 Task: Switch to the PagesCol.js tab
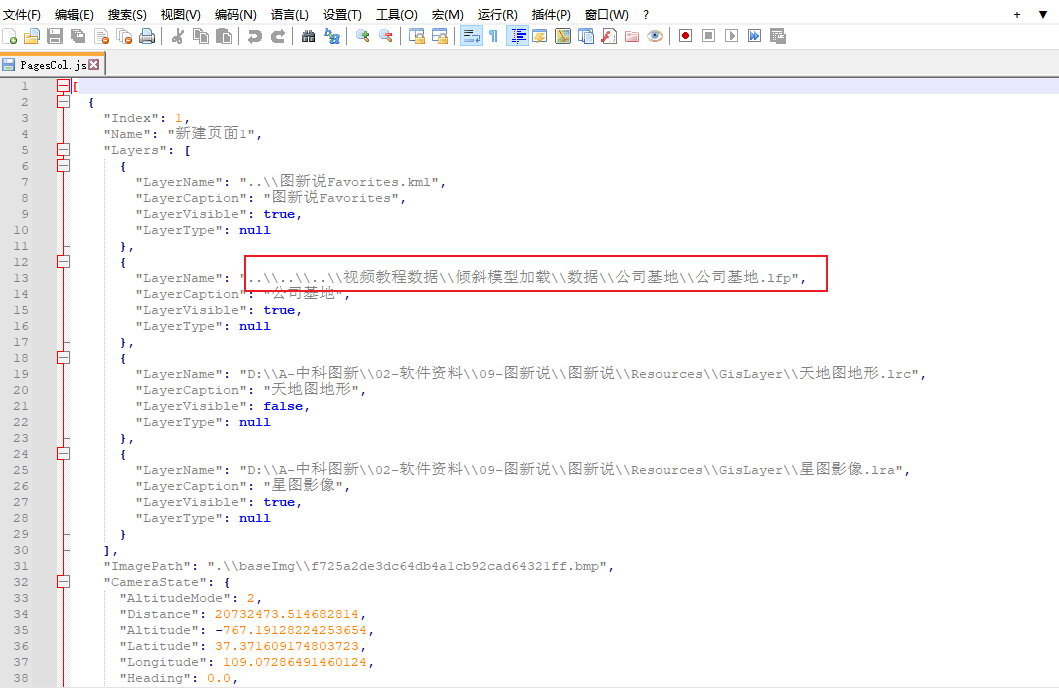click(x=46, y=64)
